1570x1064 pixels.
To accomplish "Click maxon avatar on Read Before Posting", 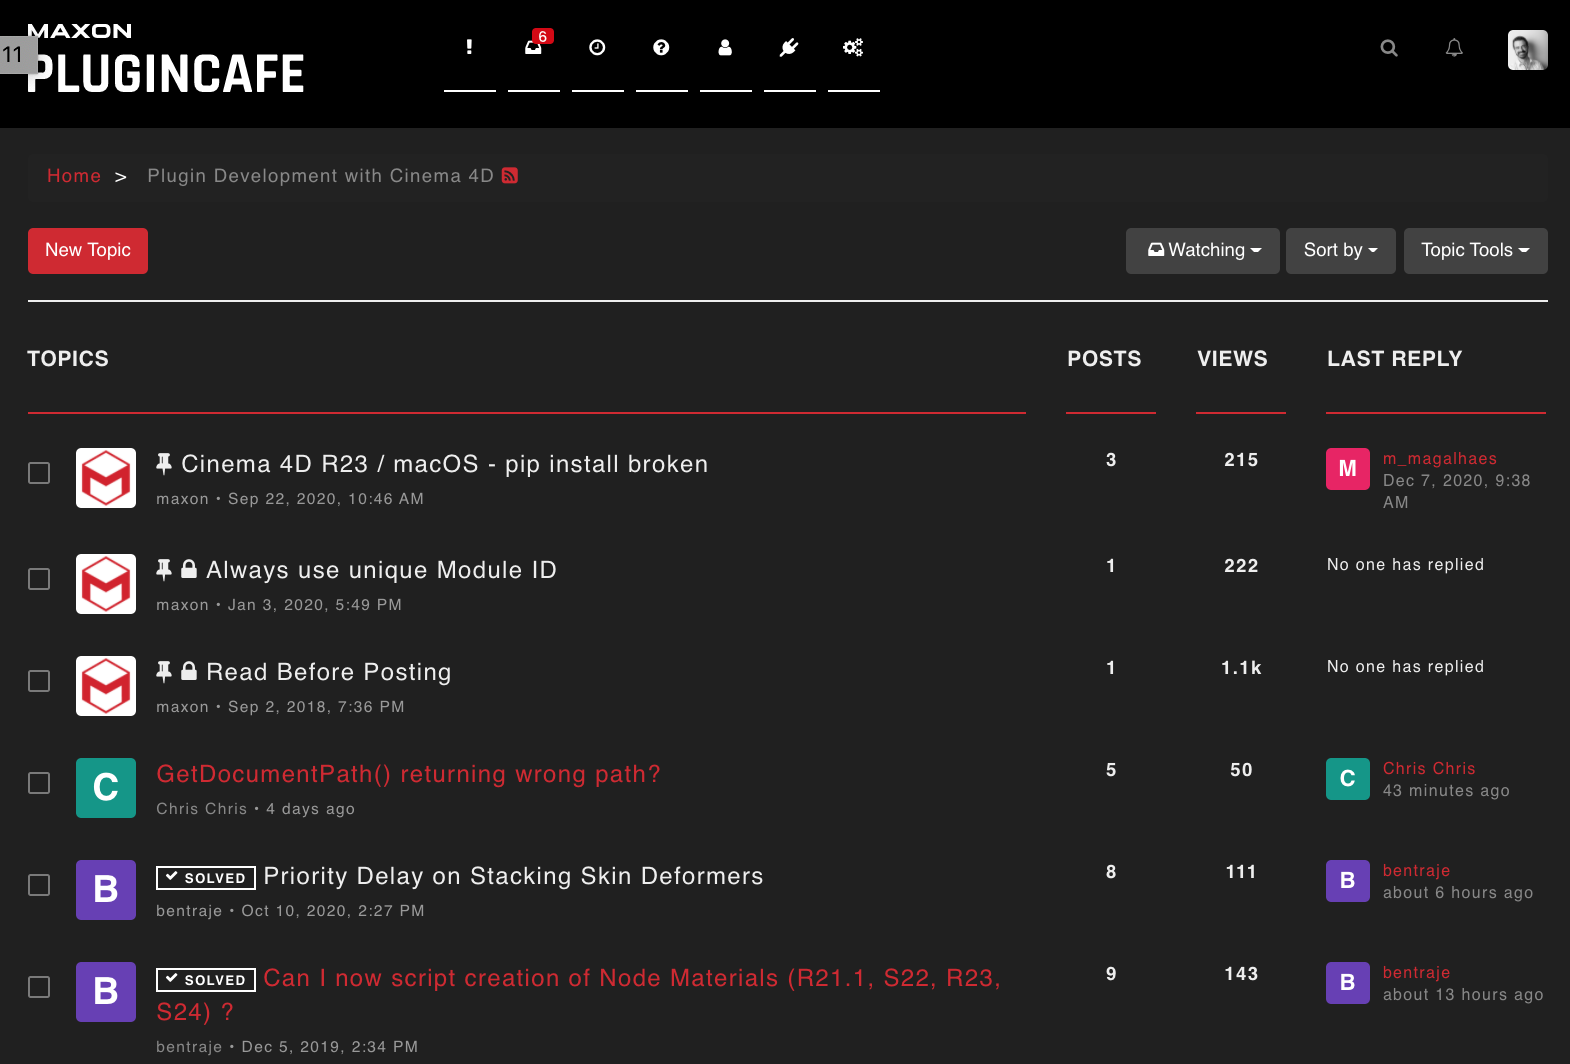I will click(x=106, y=686).
